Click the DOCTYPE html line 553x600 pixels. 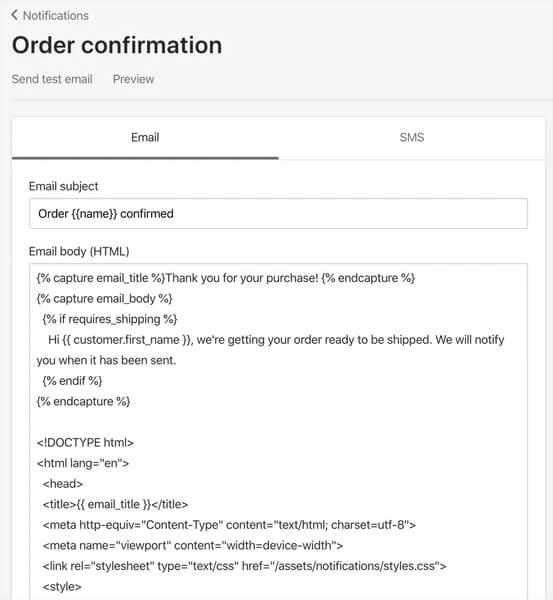(85, 443)
